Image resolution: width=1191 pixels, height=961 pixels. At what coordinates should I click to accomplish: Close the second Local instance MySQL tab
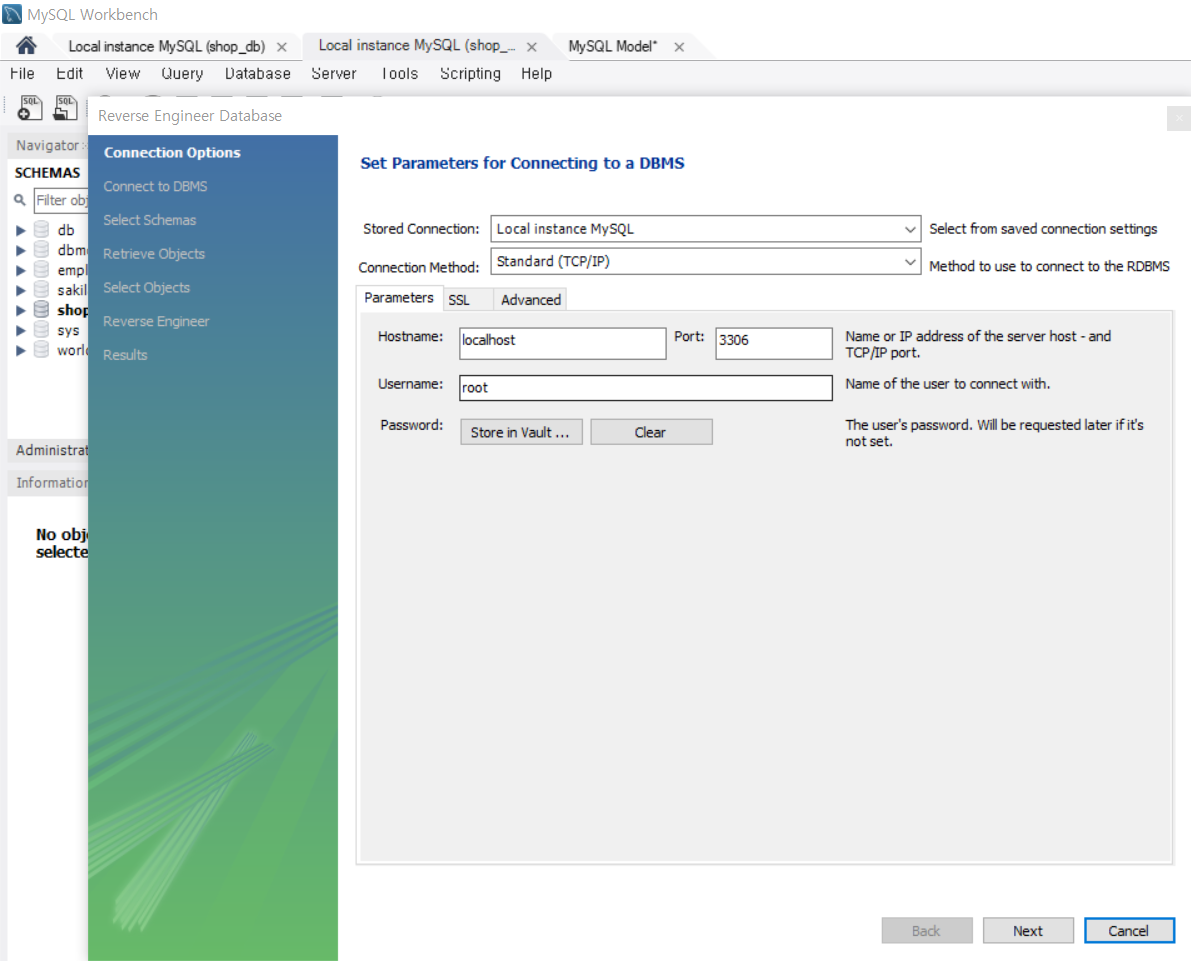click(x=532, y=47)
